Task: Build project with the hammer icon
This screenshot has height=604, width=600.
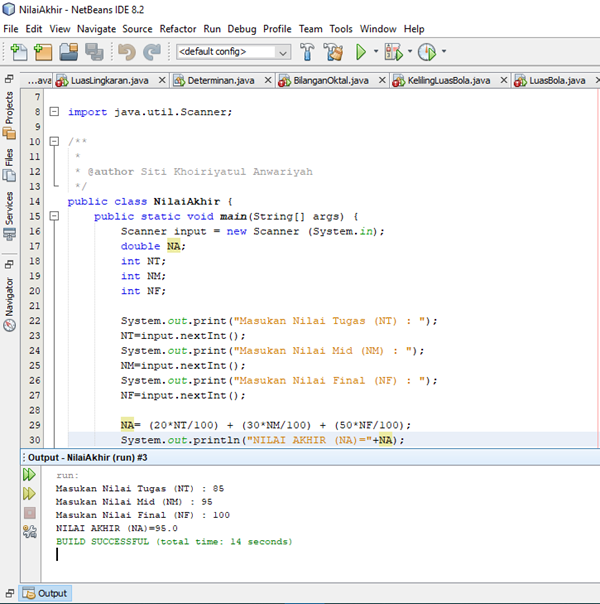Action: (x=307, y=52)
